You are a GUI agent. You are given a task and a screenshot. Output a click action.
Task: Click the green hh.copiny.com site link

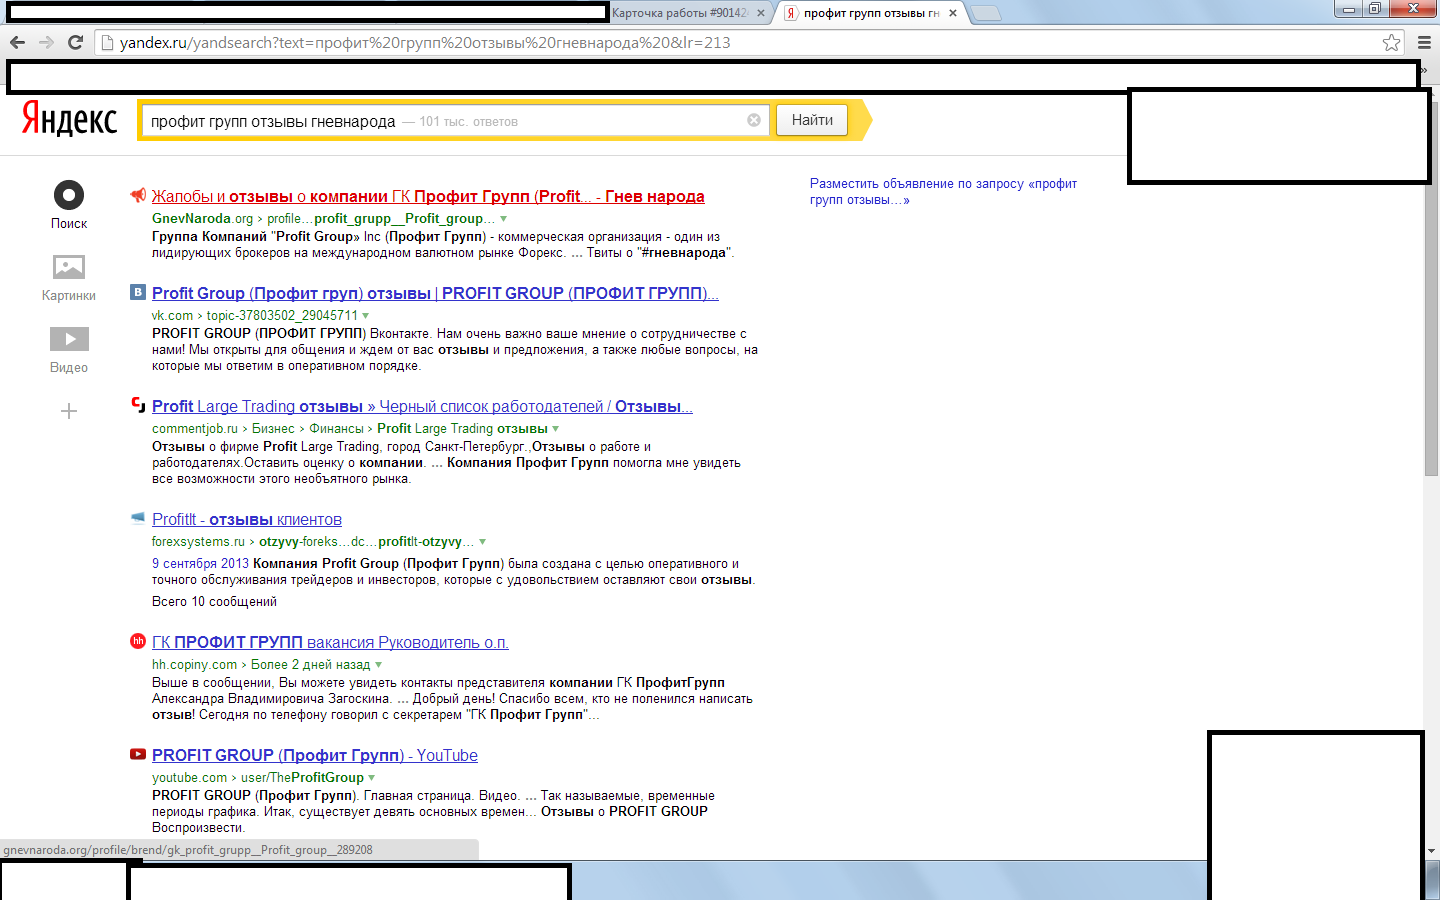(x=195, y=664)
